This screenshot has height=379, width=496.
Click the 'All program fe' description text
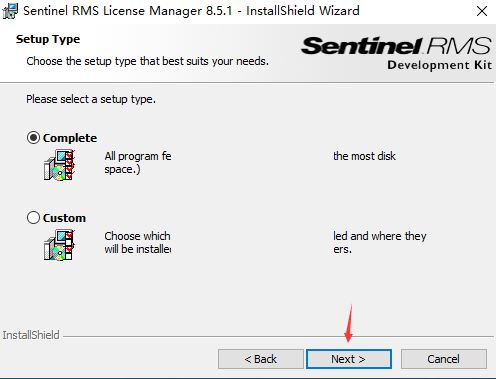(x=138, y=156)
